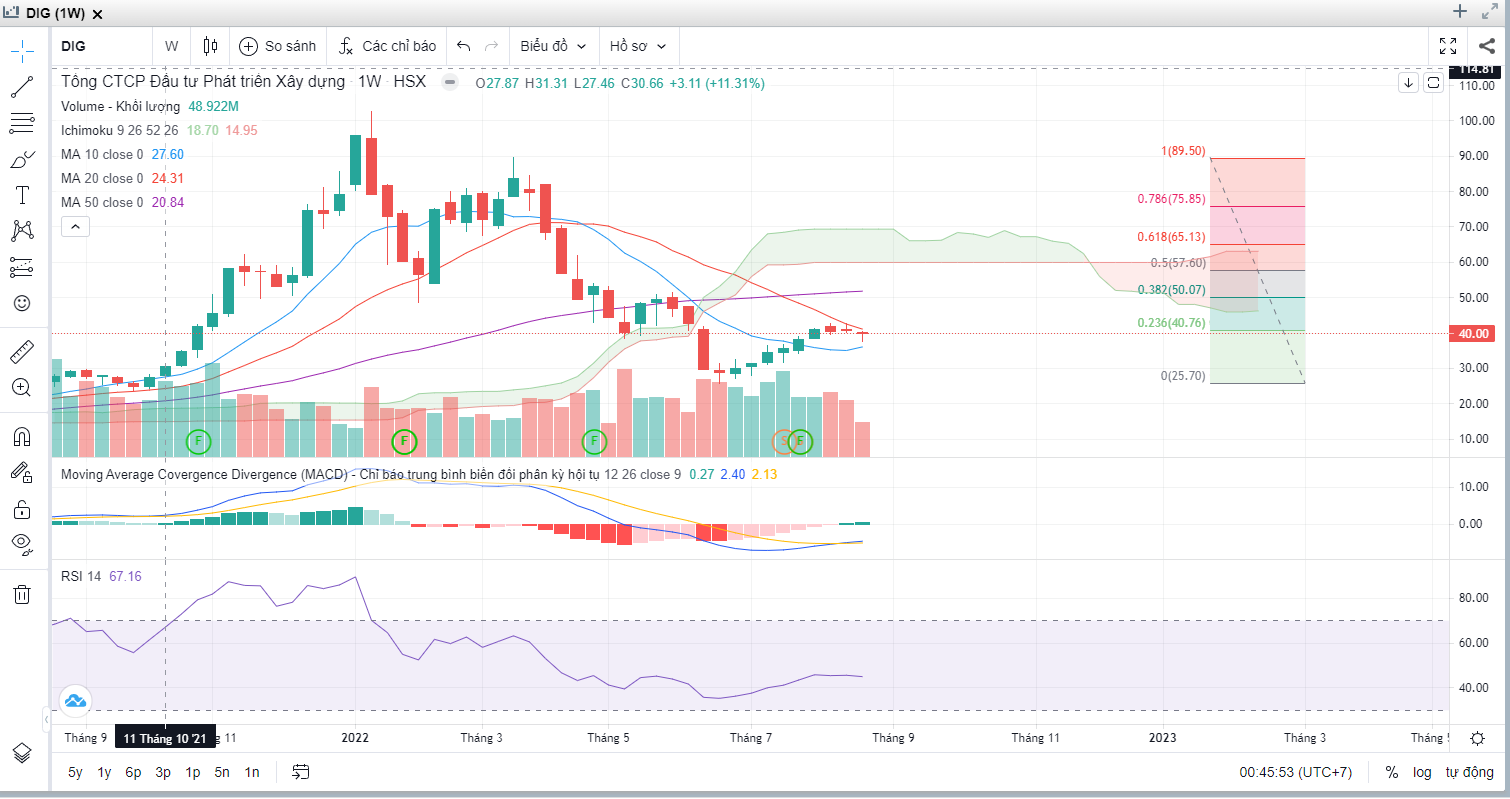Open the emoji icons tool
The height and width of the screenshot is (799, 1510).
(22, 303)
